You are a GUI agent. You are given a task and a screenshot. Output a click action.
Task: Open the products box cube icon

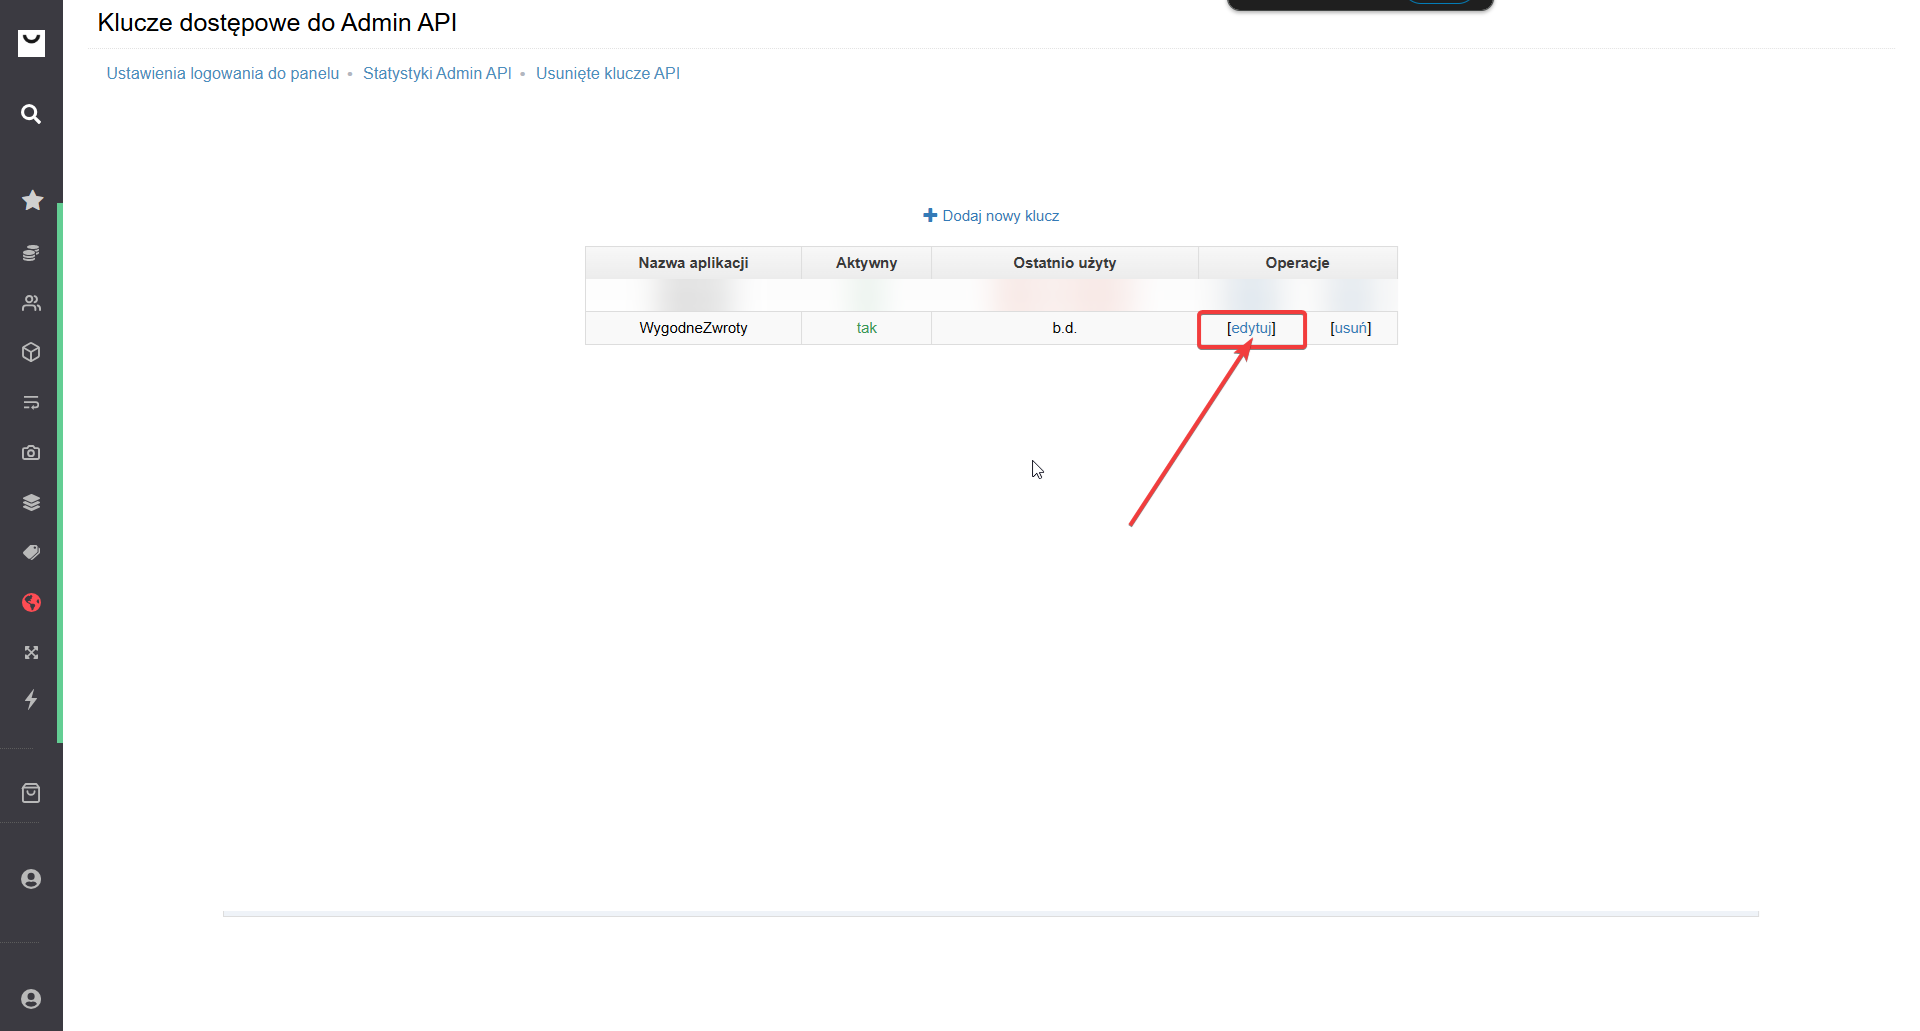[31, 352]
